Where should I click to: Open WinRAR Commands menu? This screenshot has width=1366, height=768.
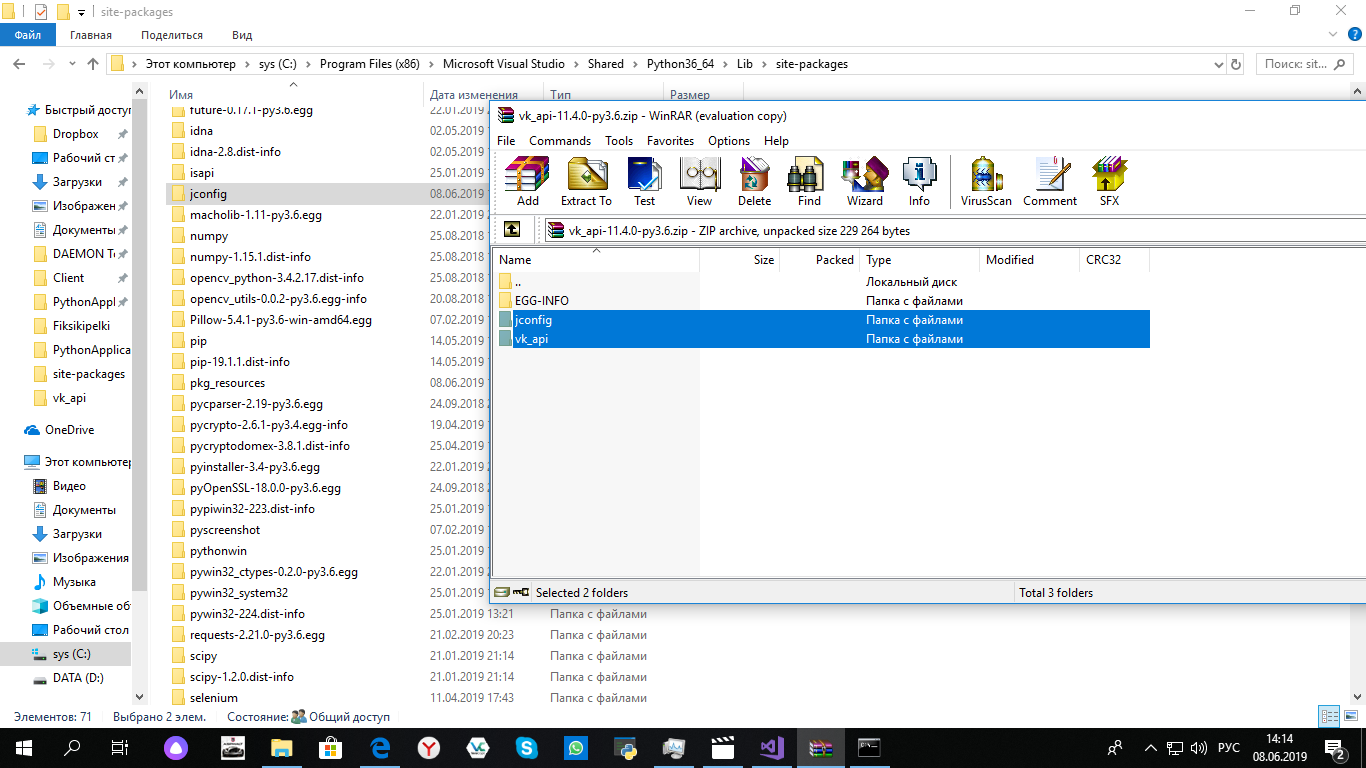[x=560, y=141]
